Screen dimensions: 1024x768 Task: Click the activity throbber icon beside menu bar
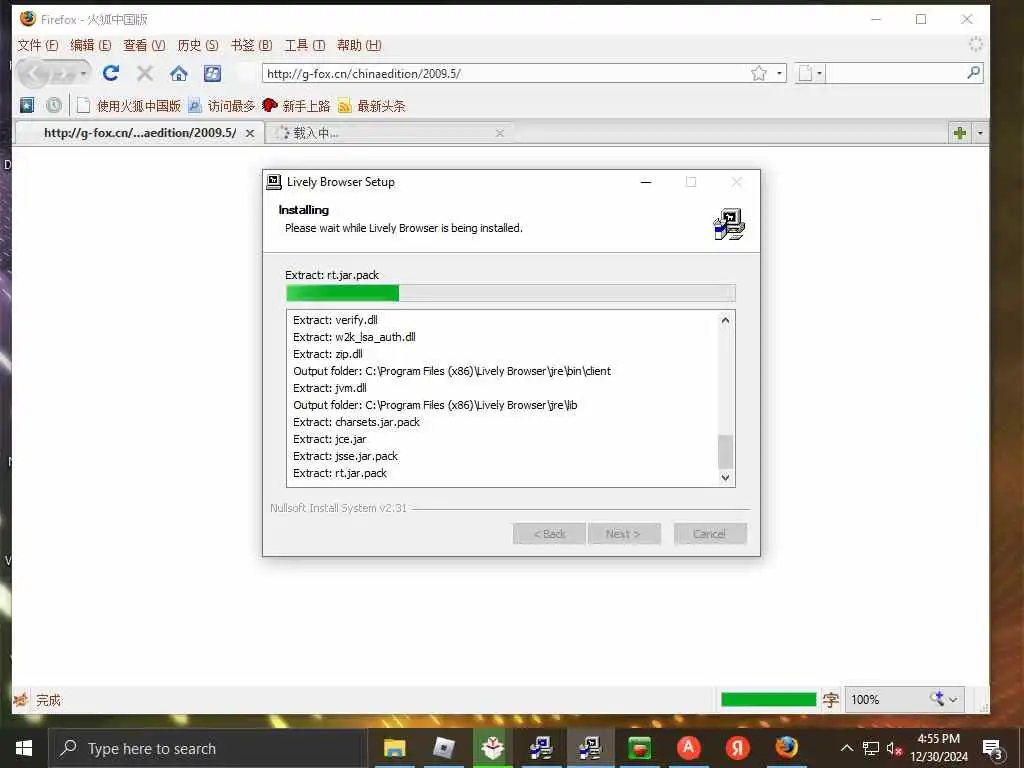[x=975, y=44]
